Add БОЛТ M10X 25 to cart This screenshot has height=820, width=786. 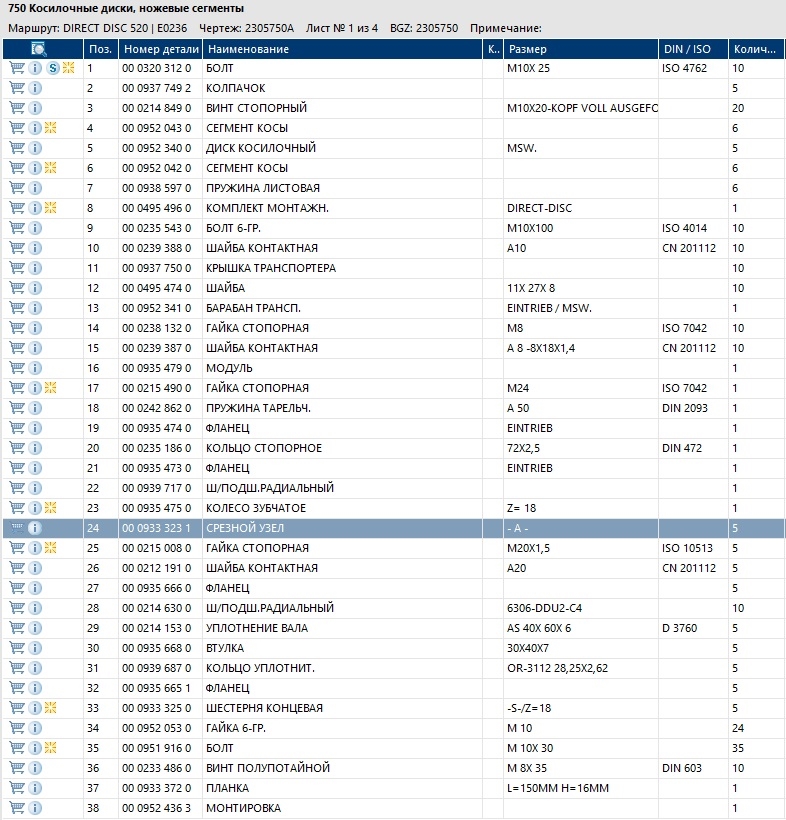tap(17, 68)
